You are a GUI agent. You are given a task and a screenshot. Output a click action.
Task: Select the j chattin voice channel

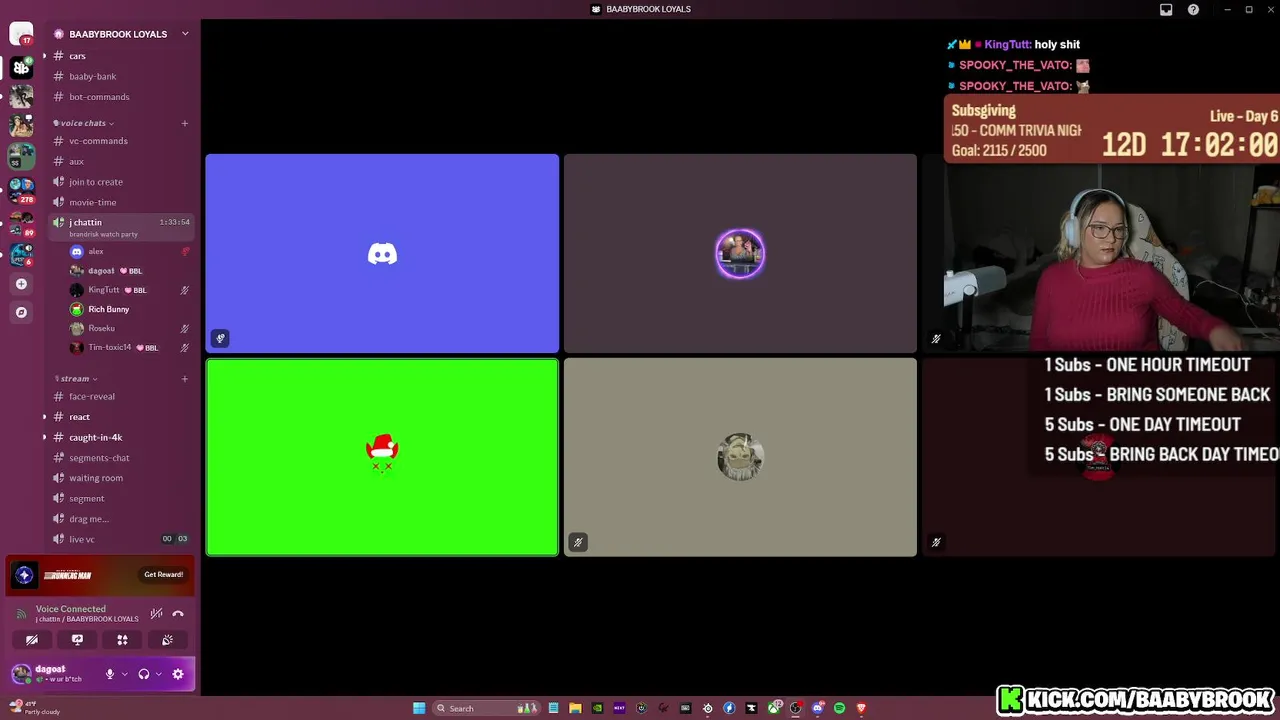point(120,227)
